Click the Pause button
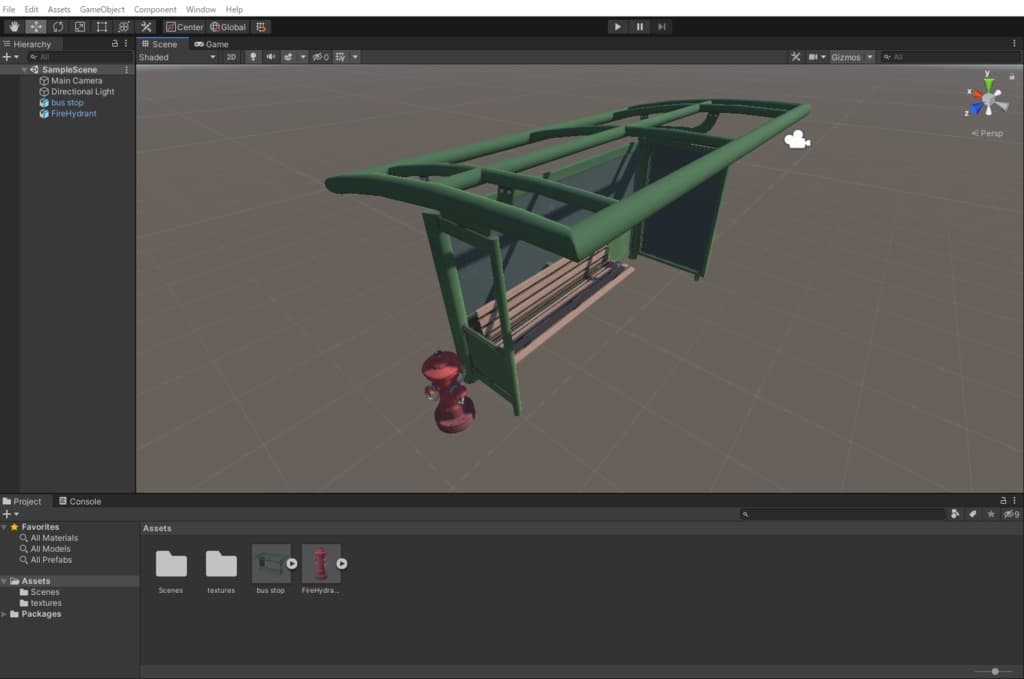Viewport: 1024px width, 679px height. click(x=640, y=27)
